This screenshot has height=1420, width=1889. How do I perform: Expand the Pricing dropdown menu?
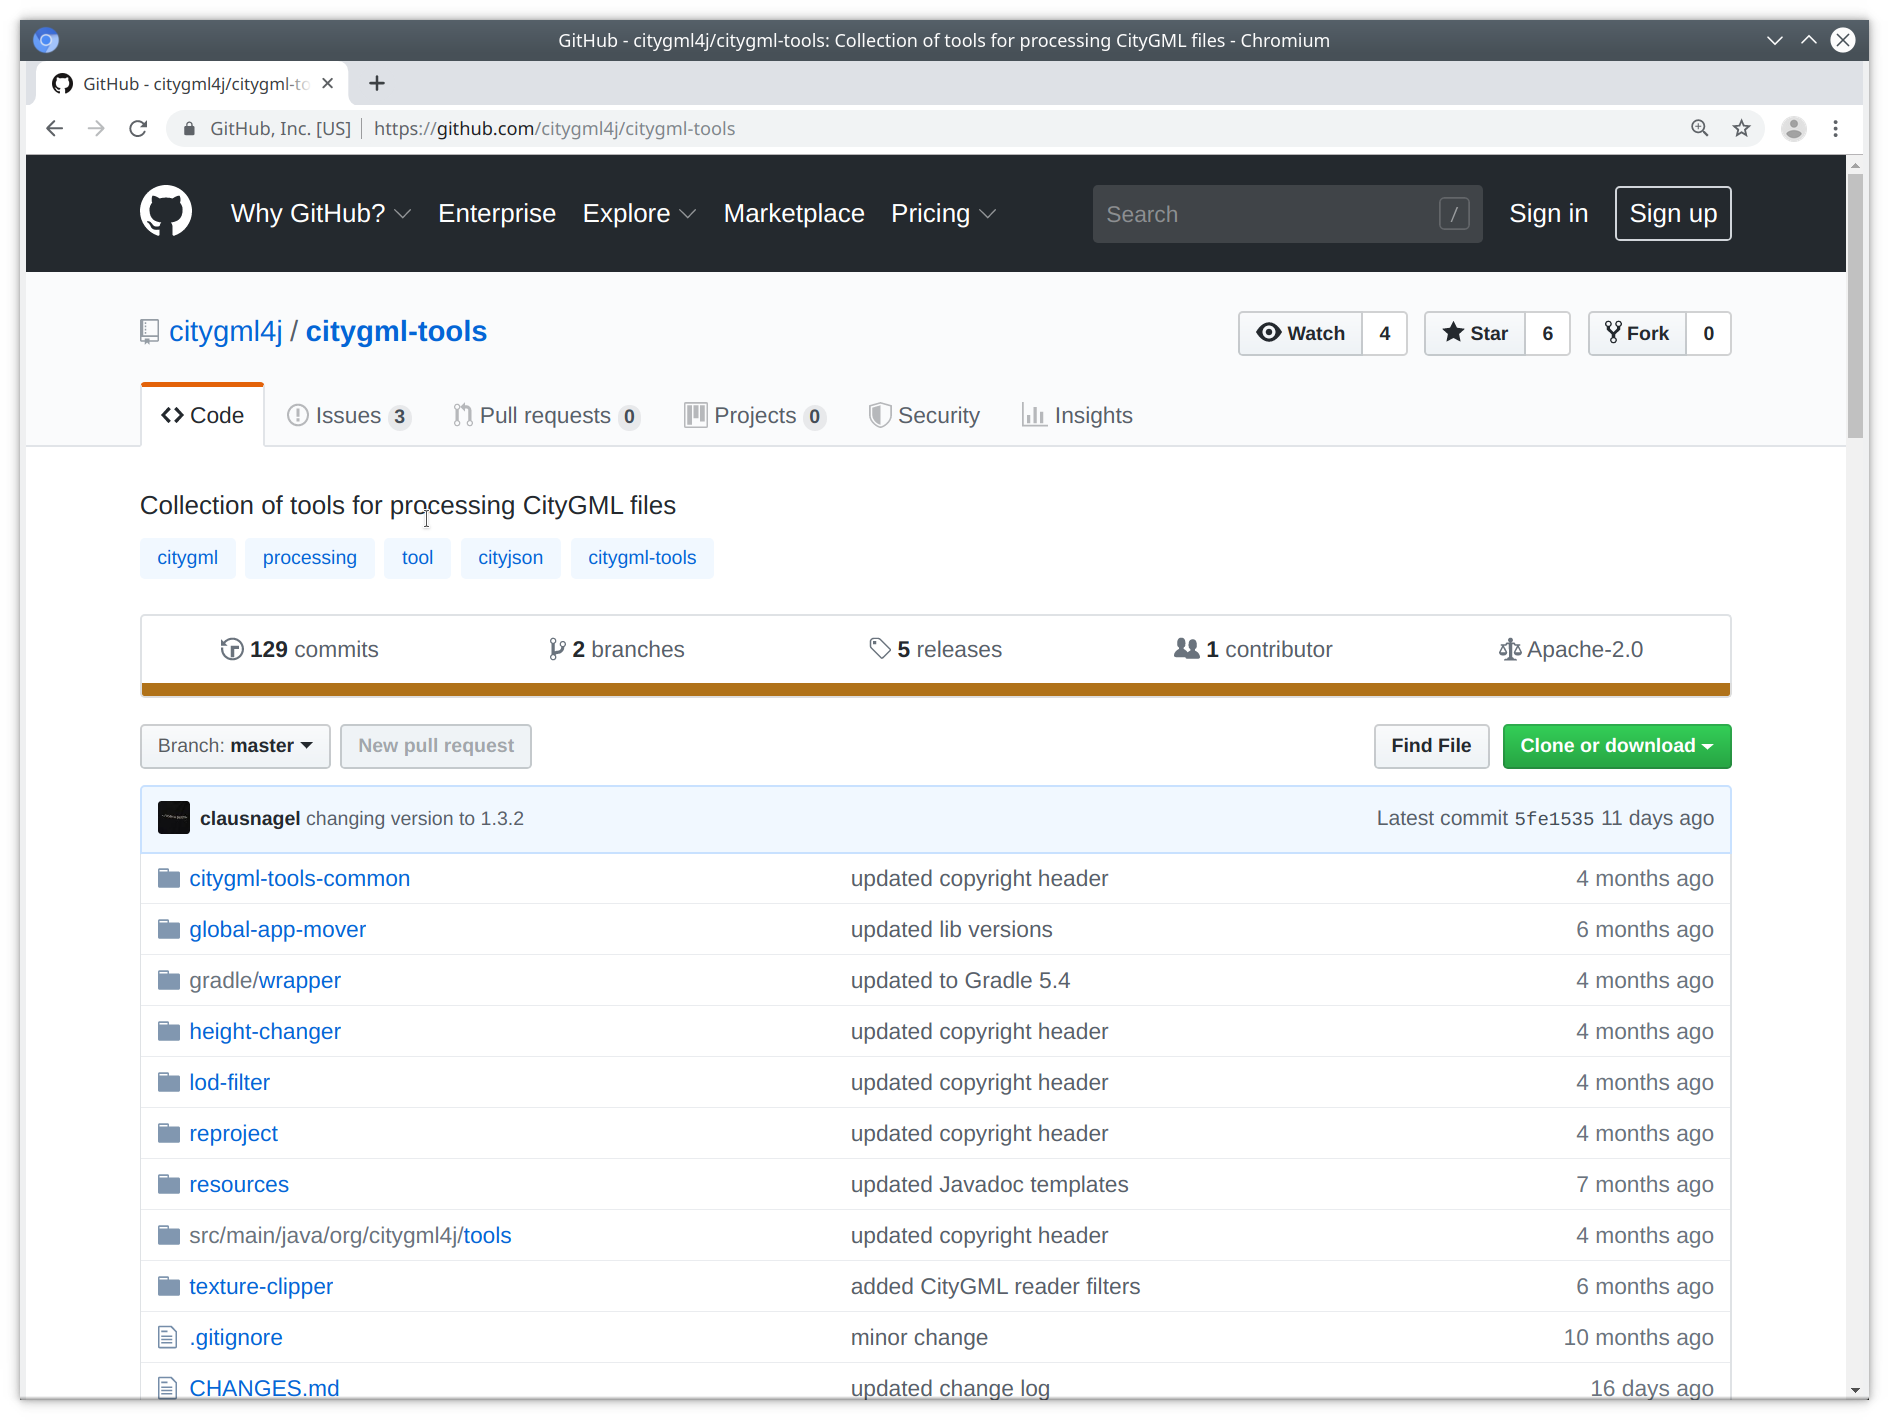943,214
